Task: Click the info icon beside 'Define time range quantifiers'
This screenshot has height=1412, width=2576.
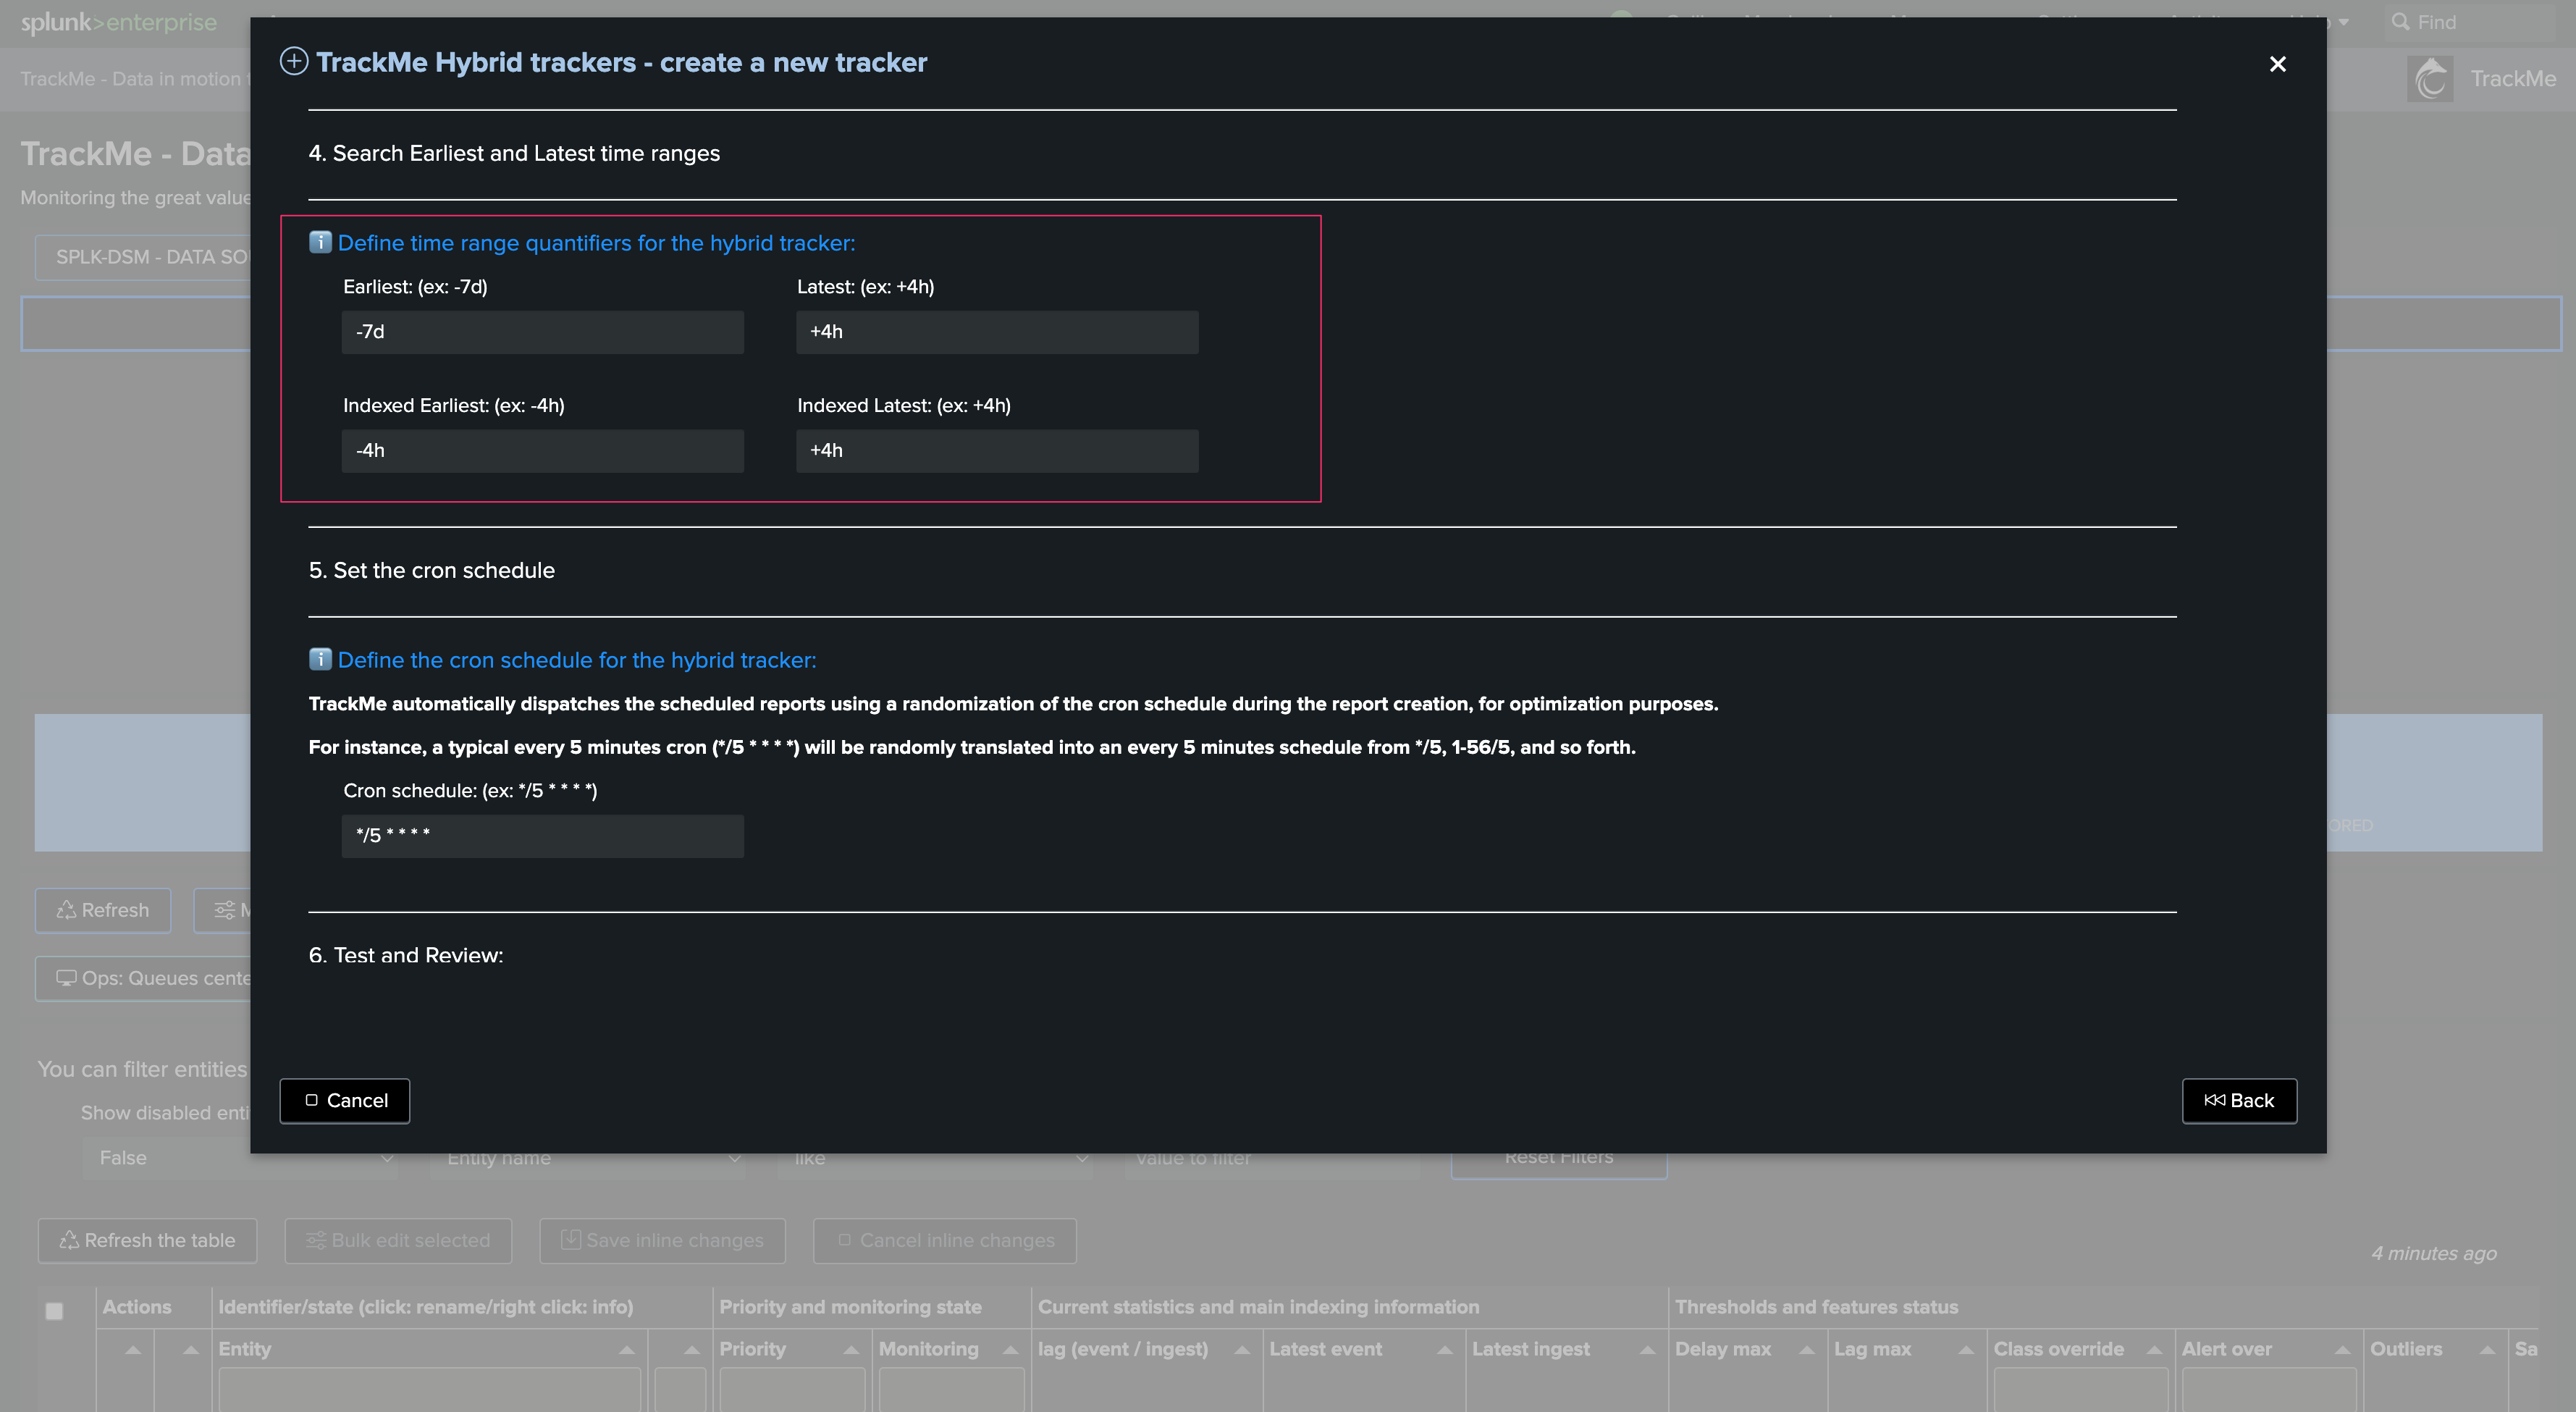Action: click(x=320, y=242)
